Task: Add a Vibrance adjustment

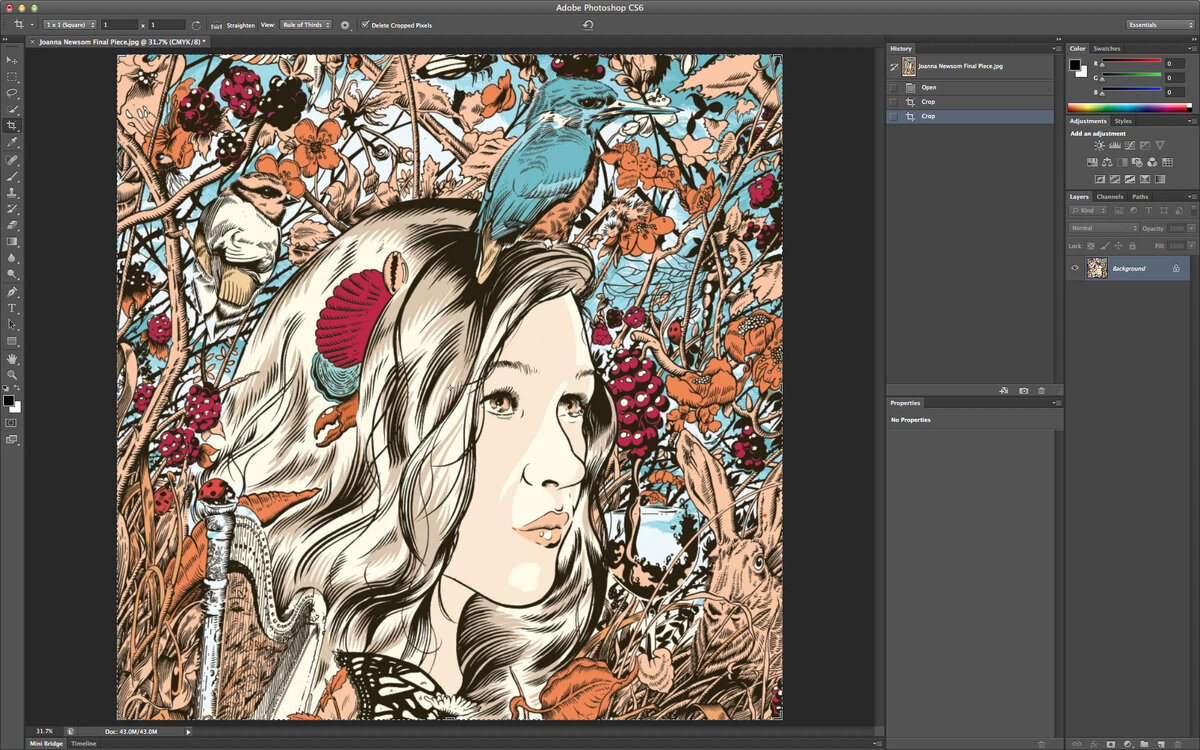Action: coord(1160,145)
